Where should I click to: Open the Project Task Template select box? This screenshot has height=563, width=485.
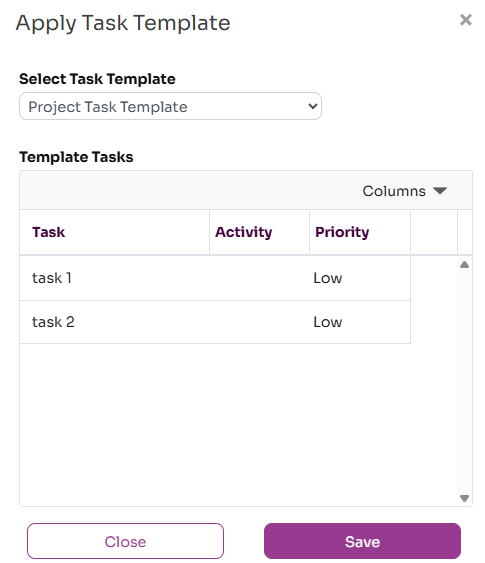coord(170,106)
